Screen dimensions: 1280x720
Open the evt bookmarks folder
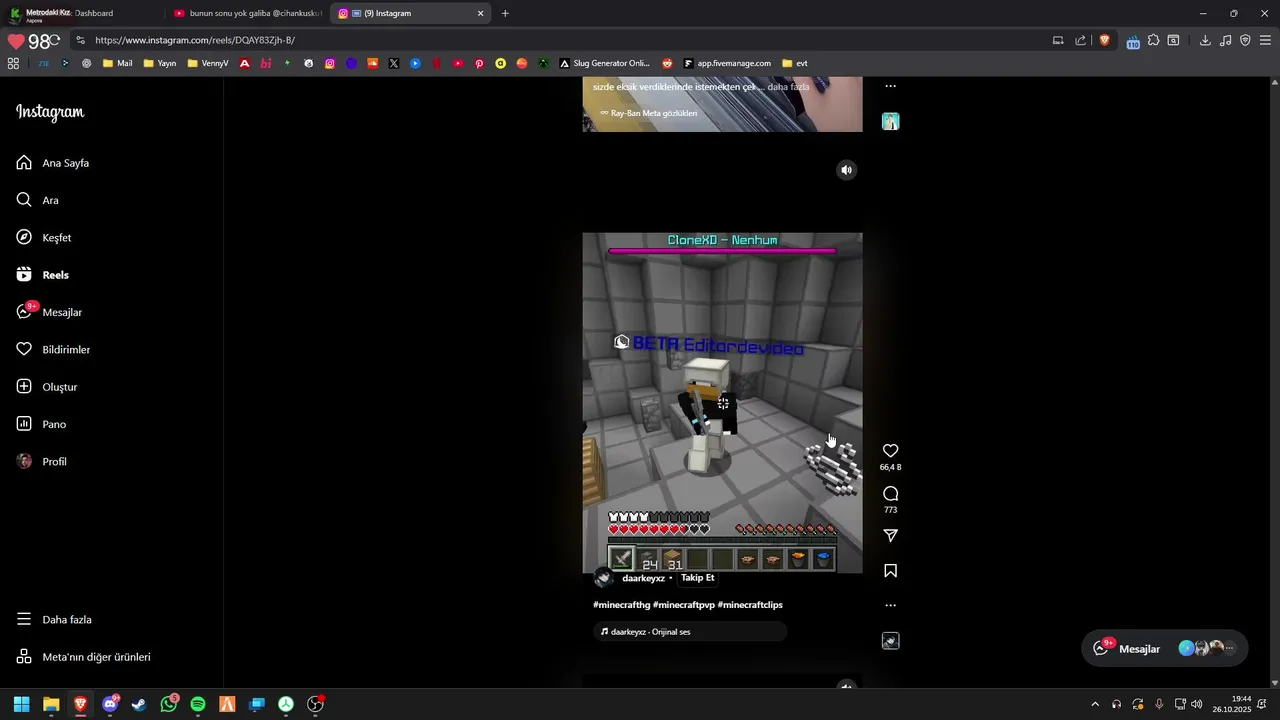coord(795,63)
